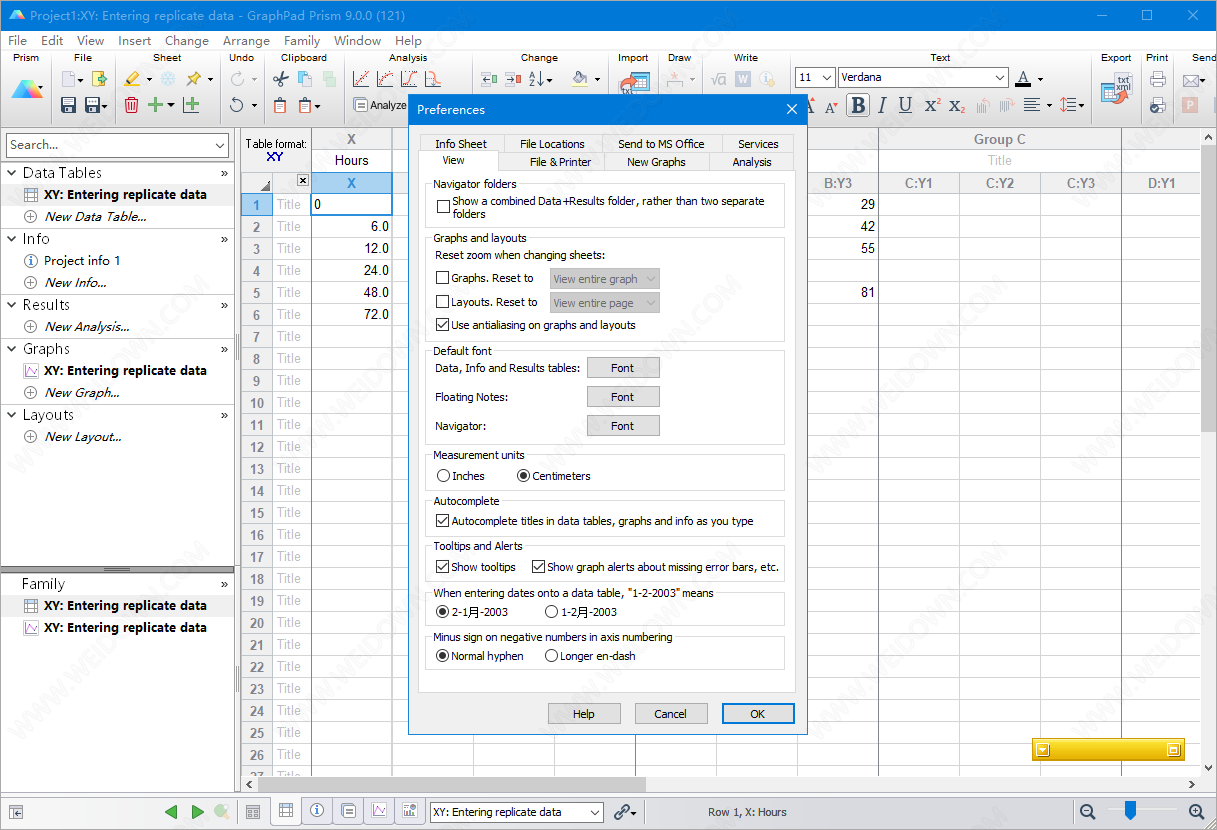
Task: Toggle Underline text formatting
Action: click(x=905, y=105)
